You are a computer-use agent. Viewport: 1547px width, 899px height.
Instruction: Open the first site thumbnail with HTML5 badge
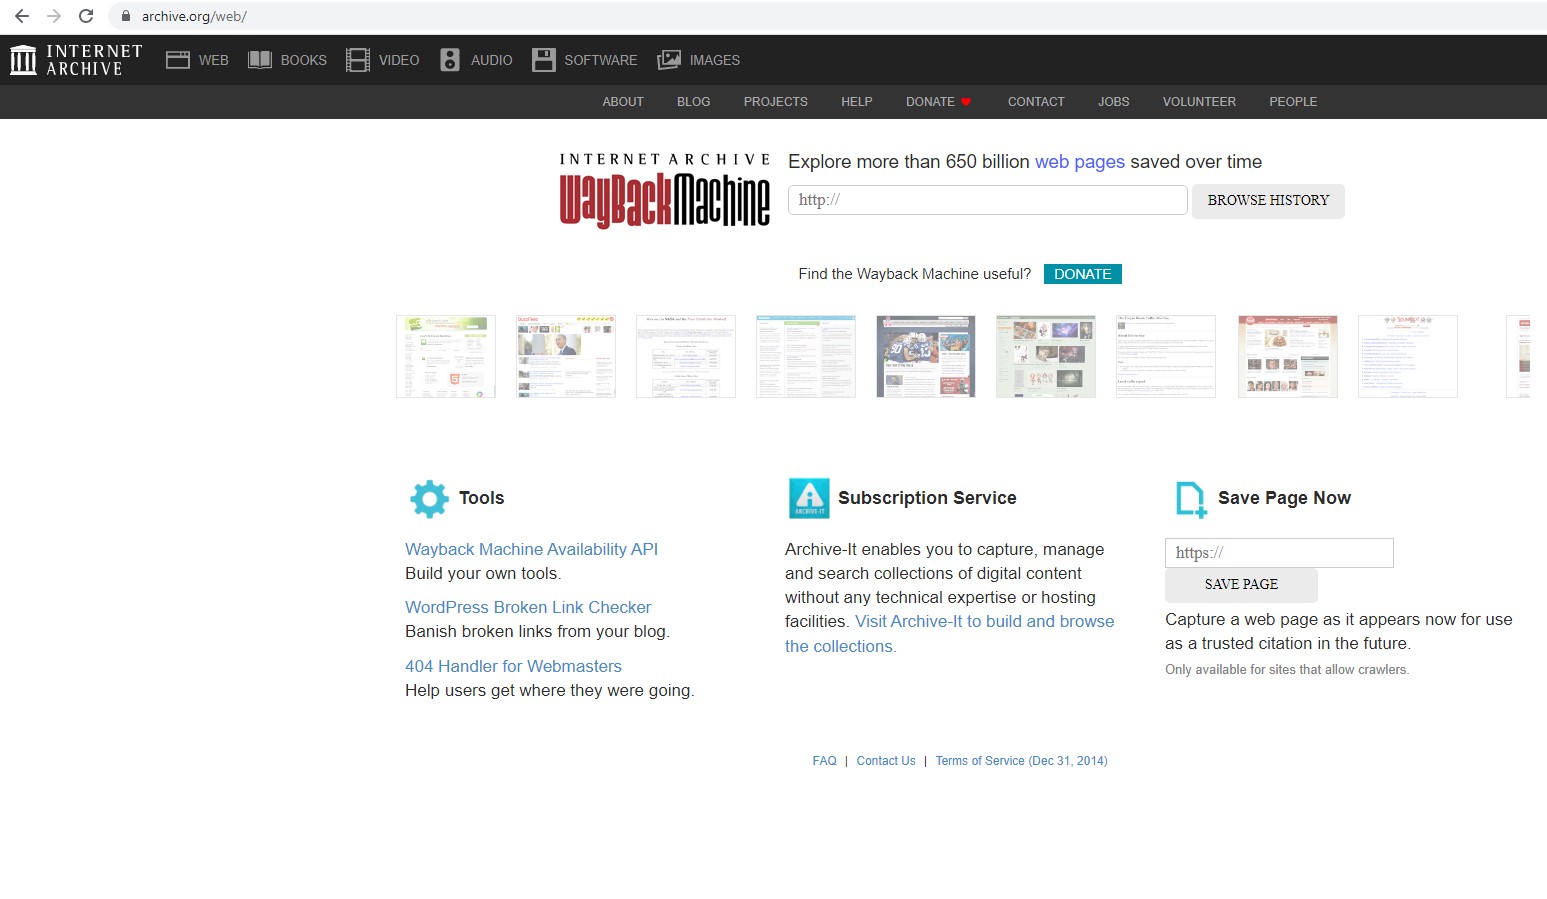pos(446,357)
